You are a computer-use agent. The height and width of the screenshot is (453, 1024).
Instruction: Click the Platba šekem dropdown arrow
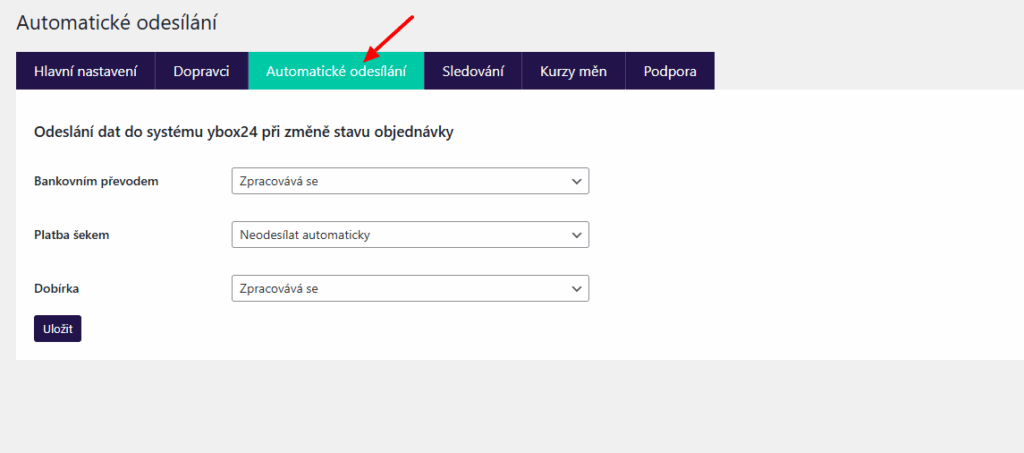click(576, 235)
